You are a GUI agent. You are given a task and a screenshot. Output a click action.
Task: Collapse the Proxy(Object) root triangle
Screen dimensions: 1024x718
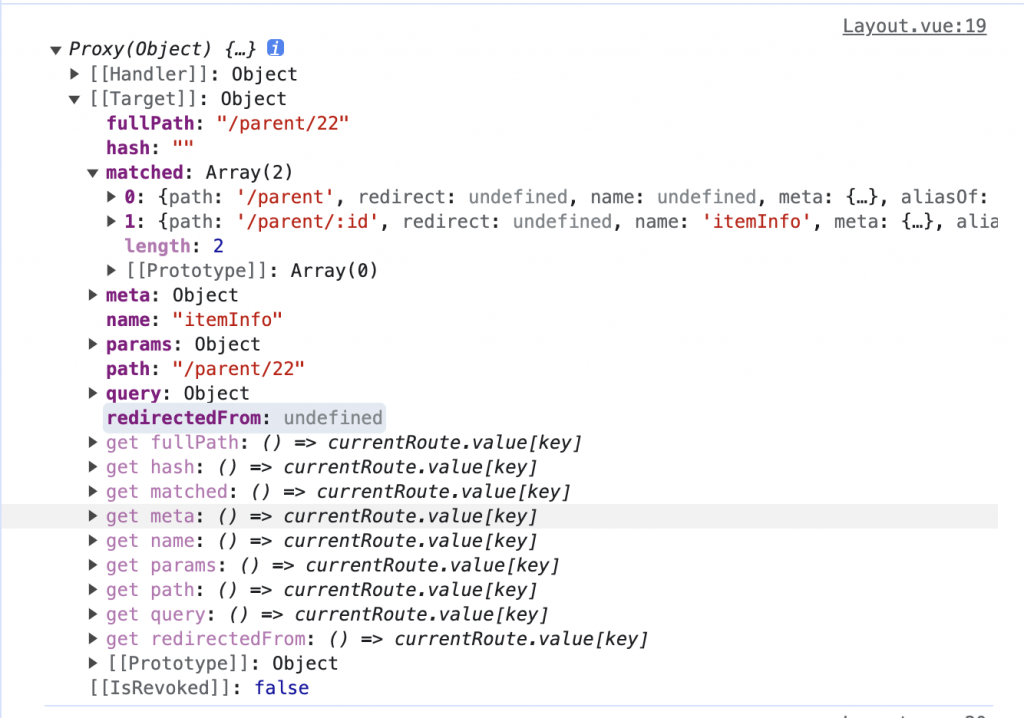click(x=56, y=50)
